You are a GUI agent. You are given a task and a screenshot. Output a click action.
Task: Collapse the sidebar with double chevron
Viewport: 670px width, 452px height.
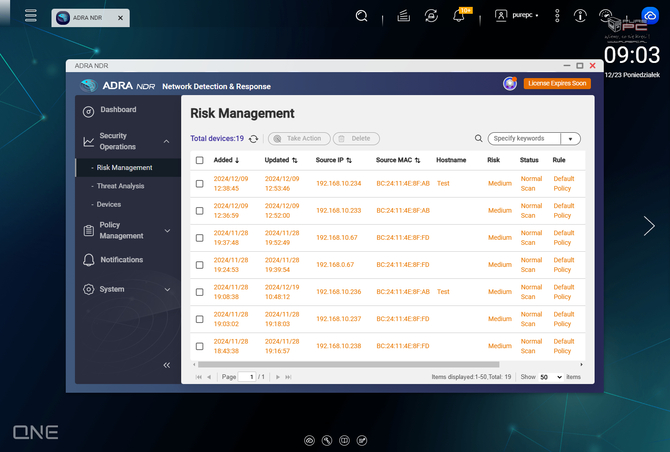pyautogui.click(x=167, y=365)
